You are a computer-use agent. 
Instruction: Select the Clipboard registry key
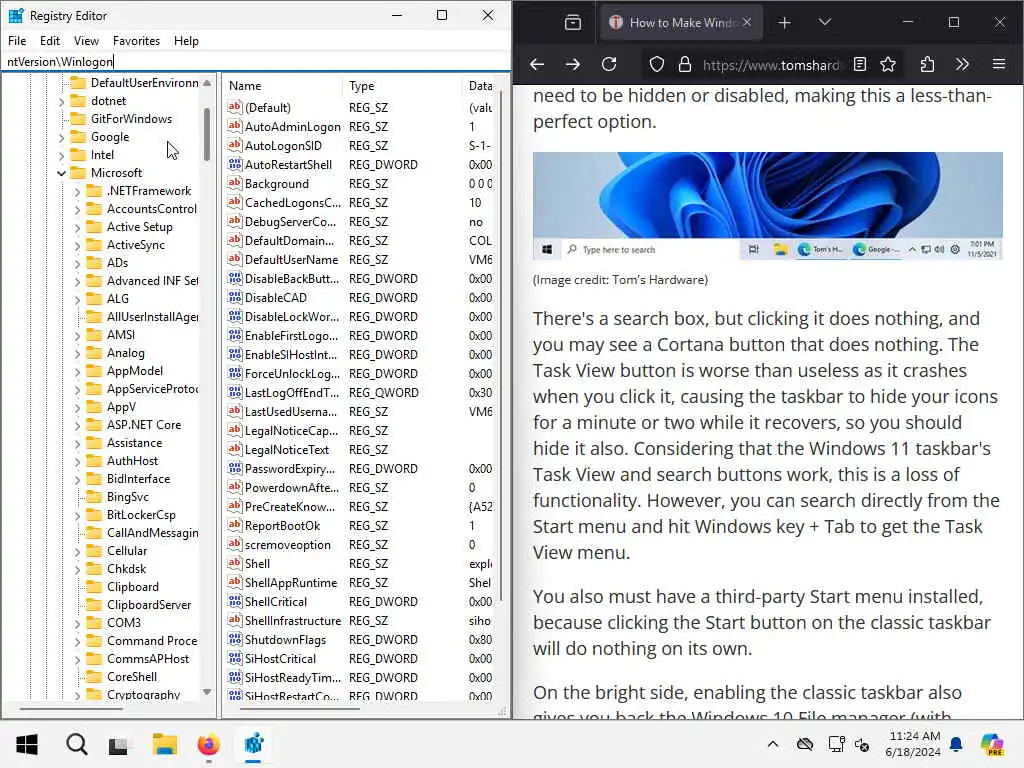tap(133, 586)
